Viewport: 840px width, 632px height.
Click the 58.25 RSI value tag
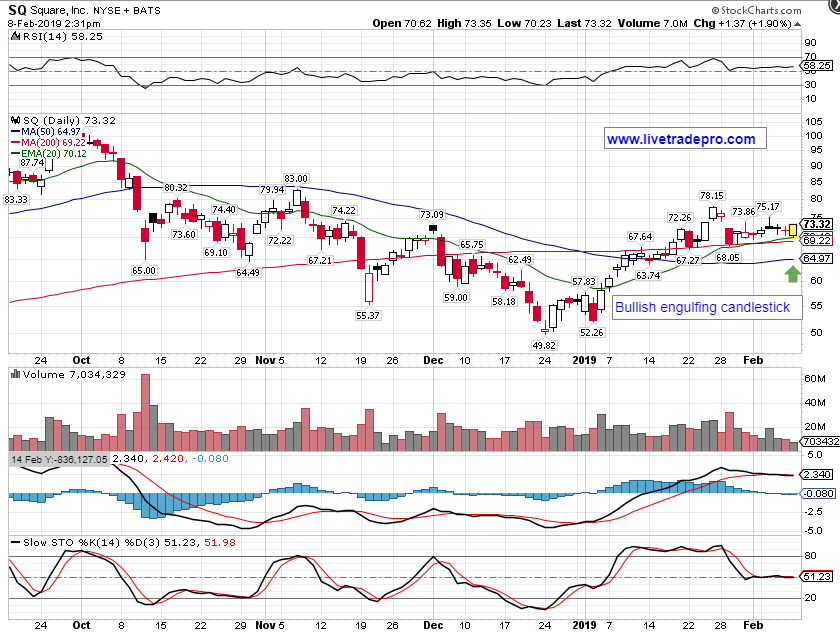coord(817,65)
